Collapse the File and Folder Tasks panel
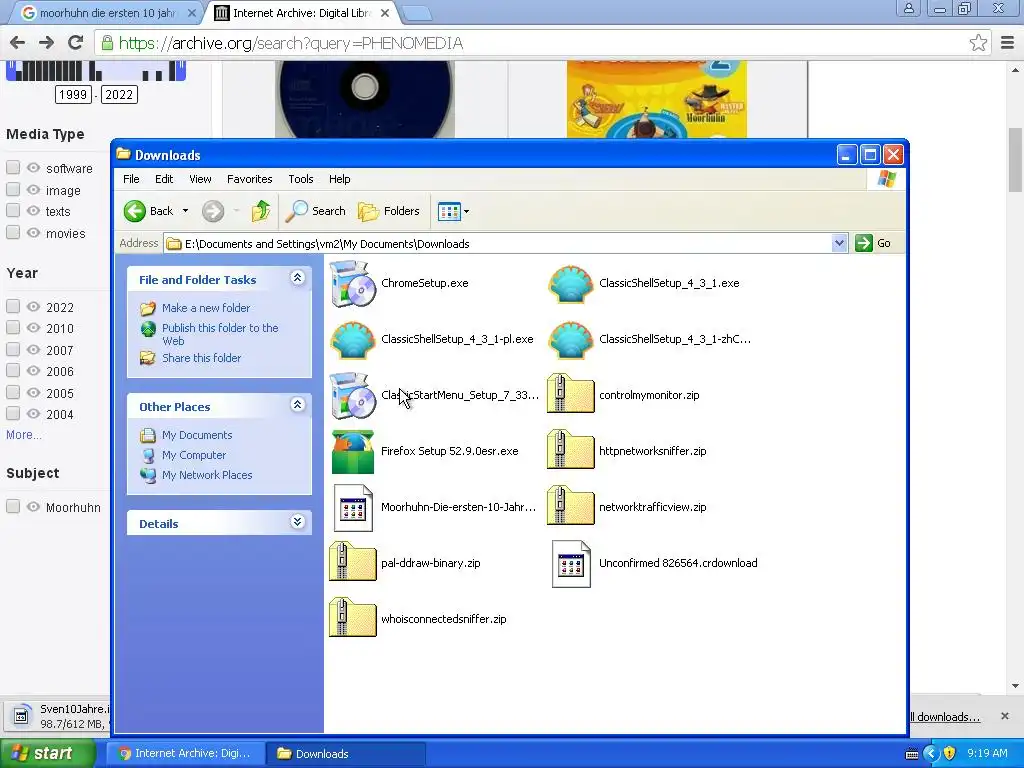This screenshot has height=768, width=1024. (x=297, y=278)
